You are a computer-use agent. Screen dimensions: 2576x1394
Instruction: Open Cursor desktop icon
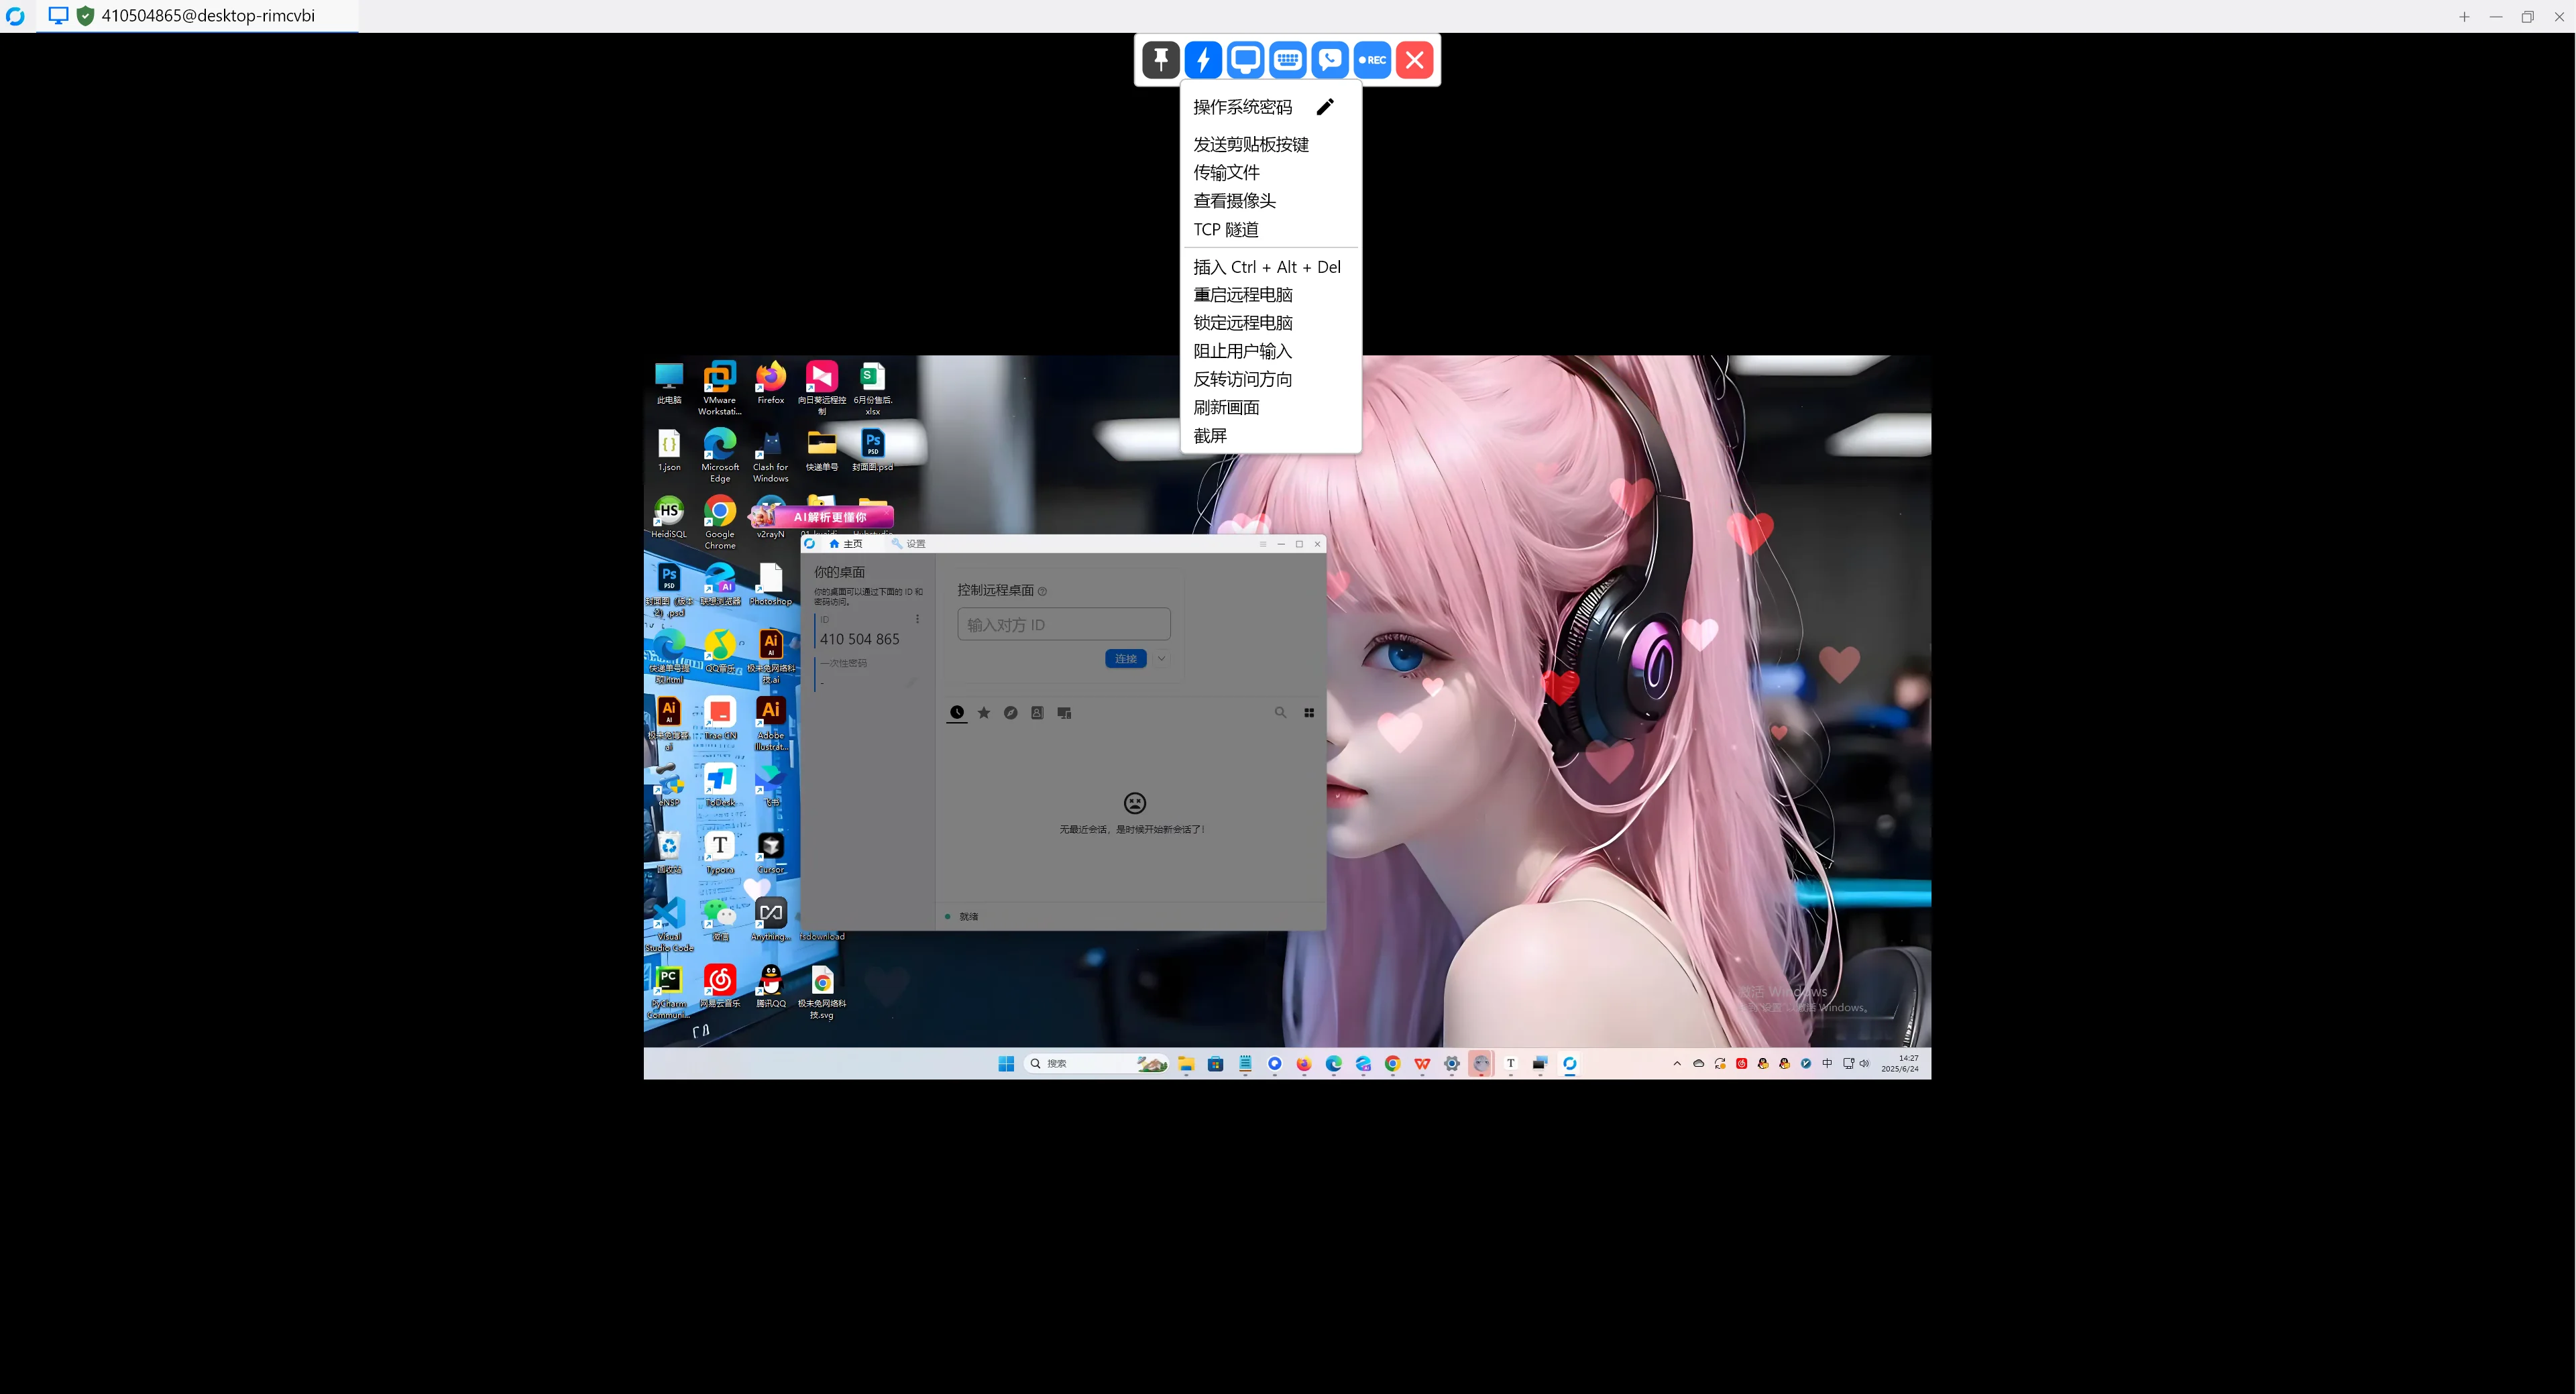click(770, 853)
